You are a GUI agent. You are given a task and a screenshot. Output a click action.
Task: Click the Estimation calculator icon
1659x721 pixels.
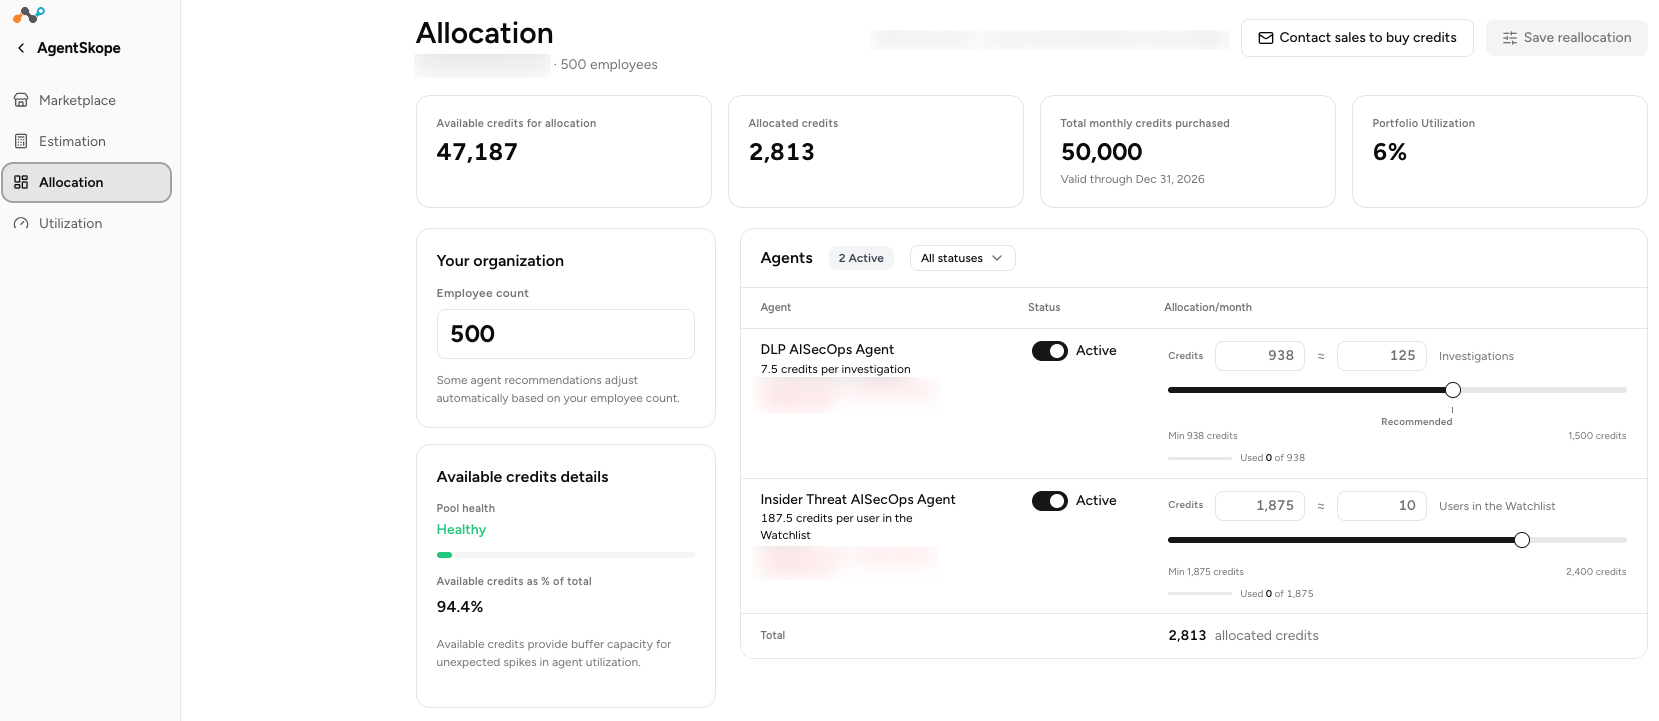(21, 141)
